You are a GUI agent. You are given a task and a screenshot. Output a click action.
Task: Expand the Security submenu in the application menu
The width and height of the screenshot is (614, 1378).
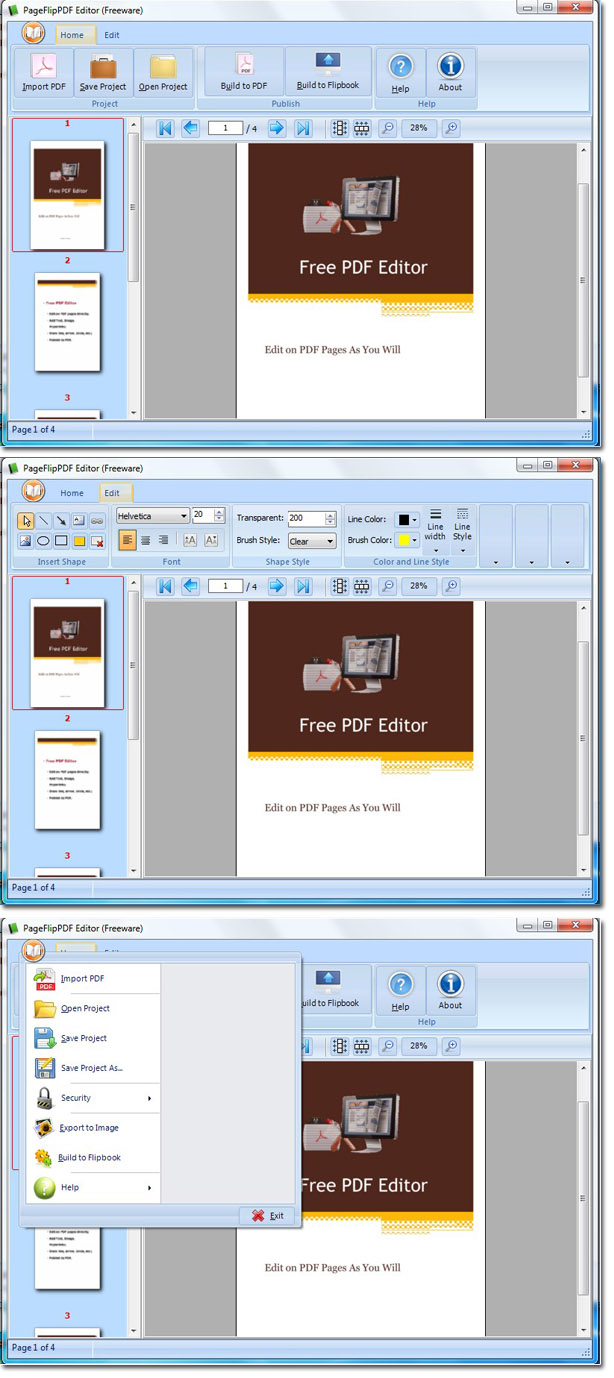93,1098
